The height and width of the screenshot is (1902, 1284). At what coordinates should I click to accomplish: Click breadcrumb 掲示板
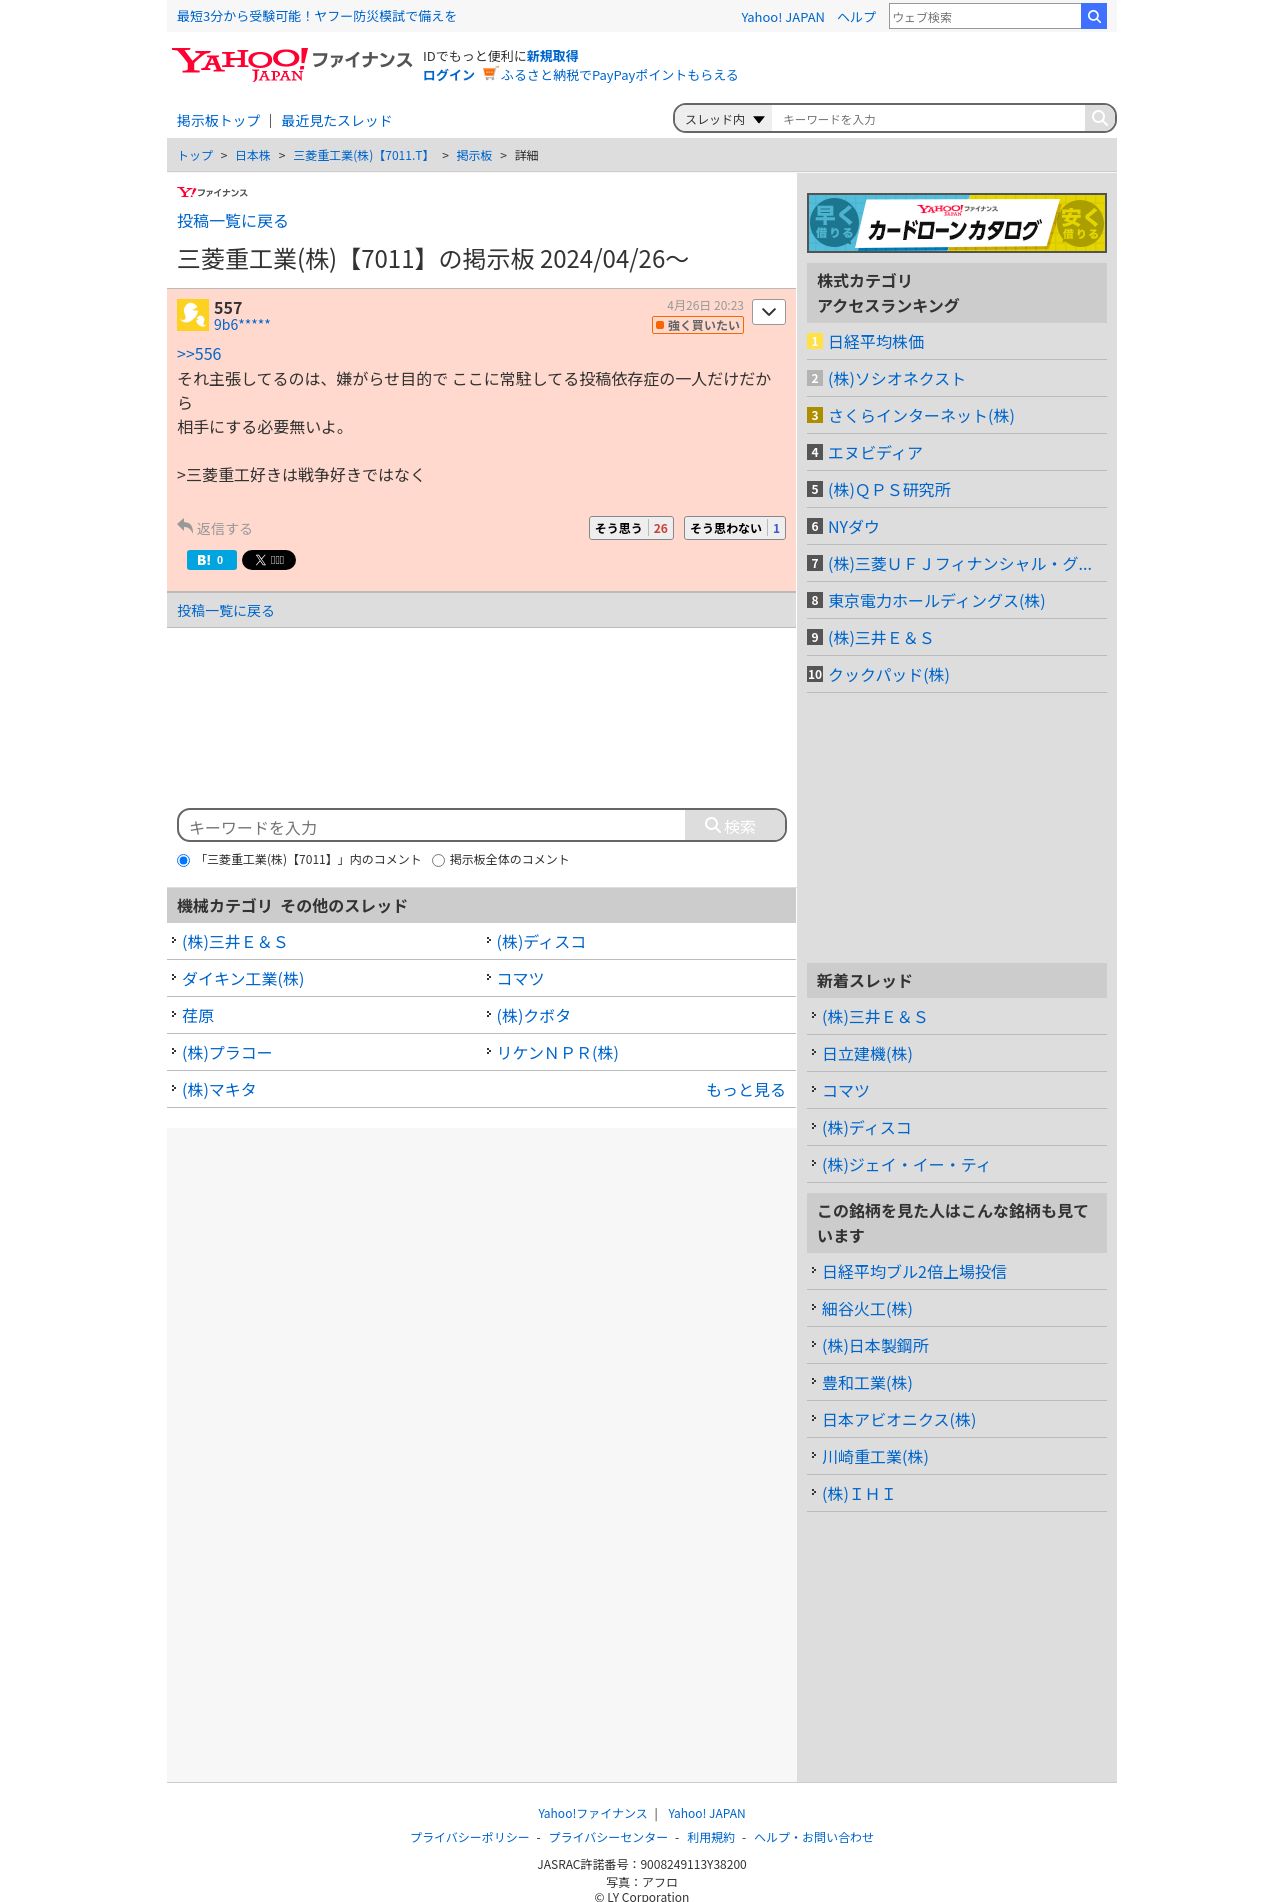coord(474,156)
